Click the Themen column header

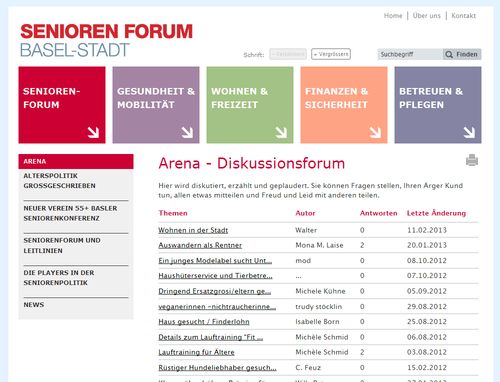pyautogui.click(x=173, y=213)
